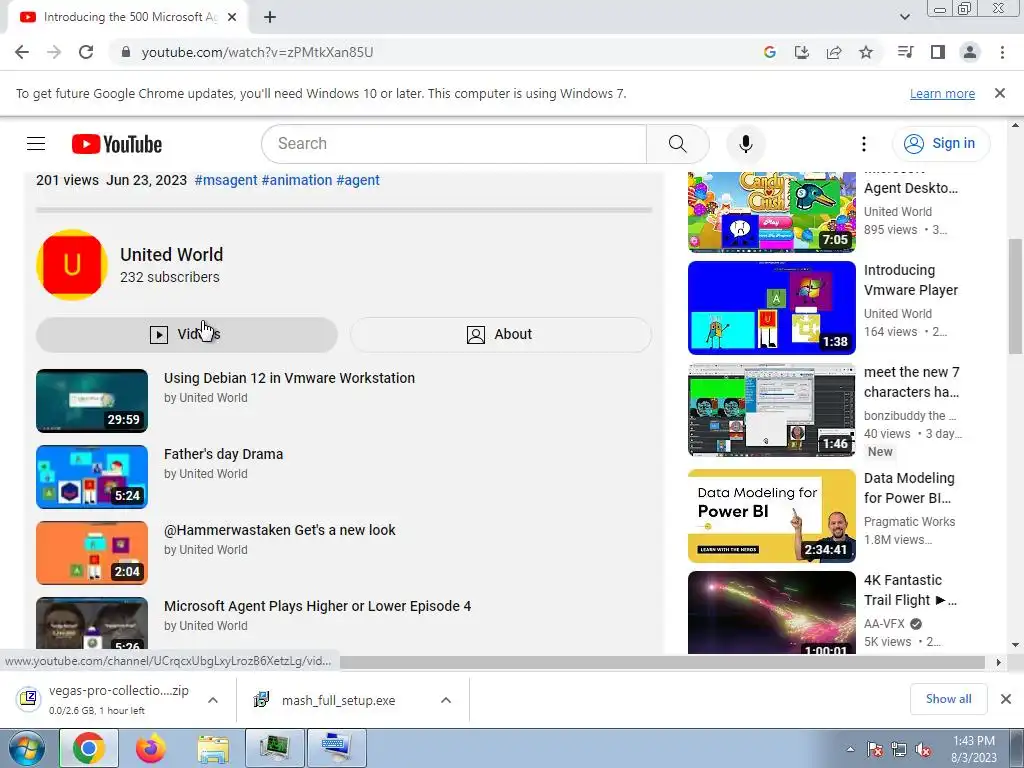Click meet the new 7 characters title
Screen dimensions: 1024x768
click(912, 382)
